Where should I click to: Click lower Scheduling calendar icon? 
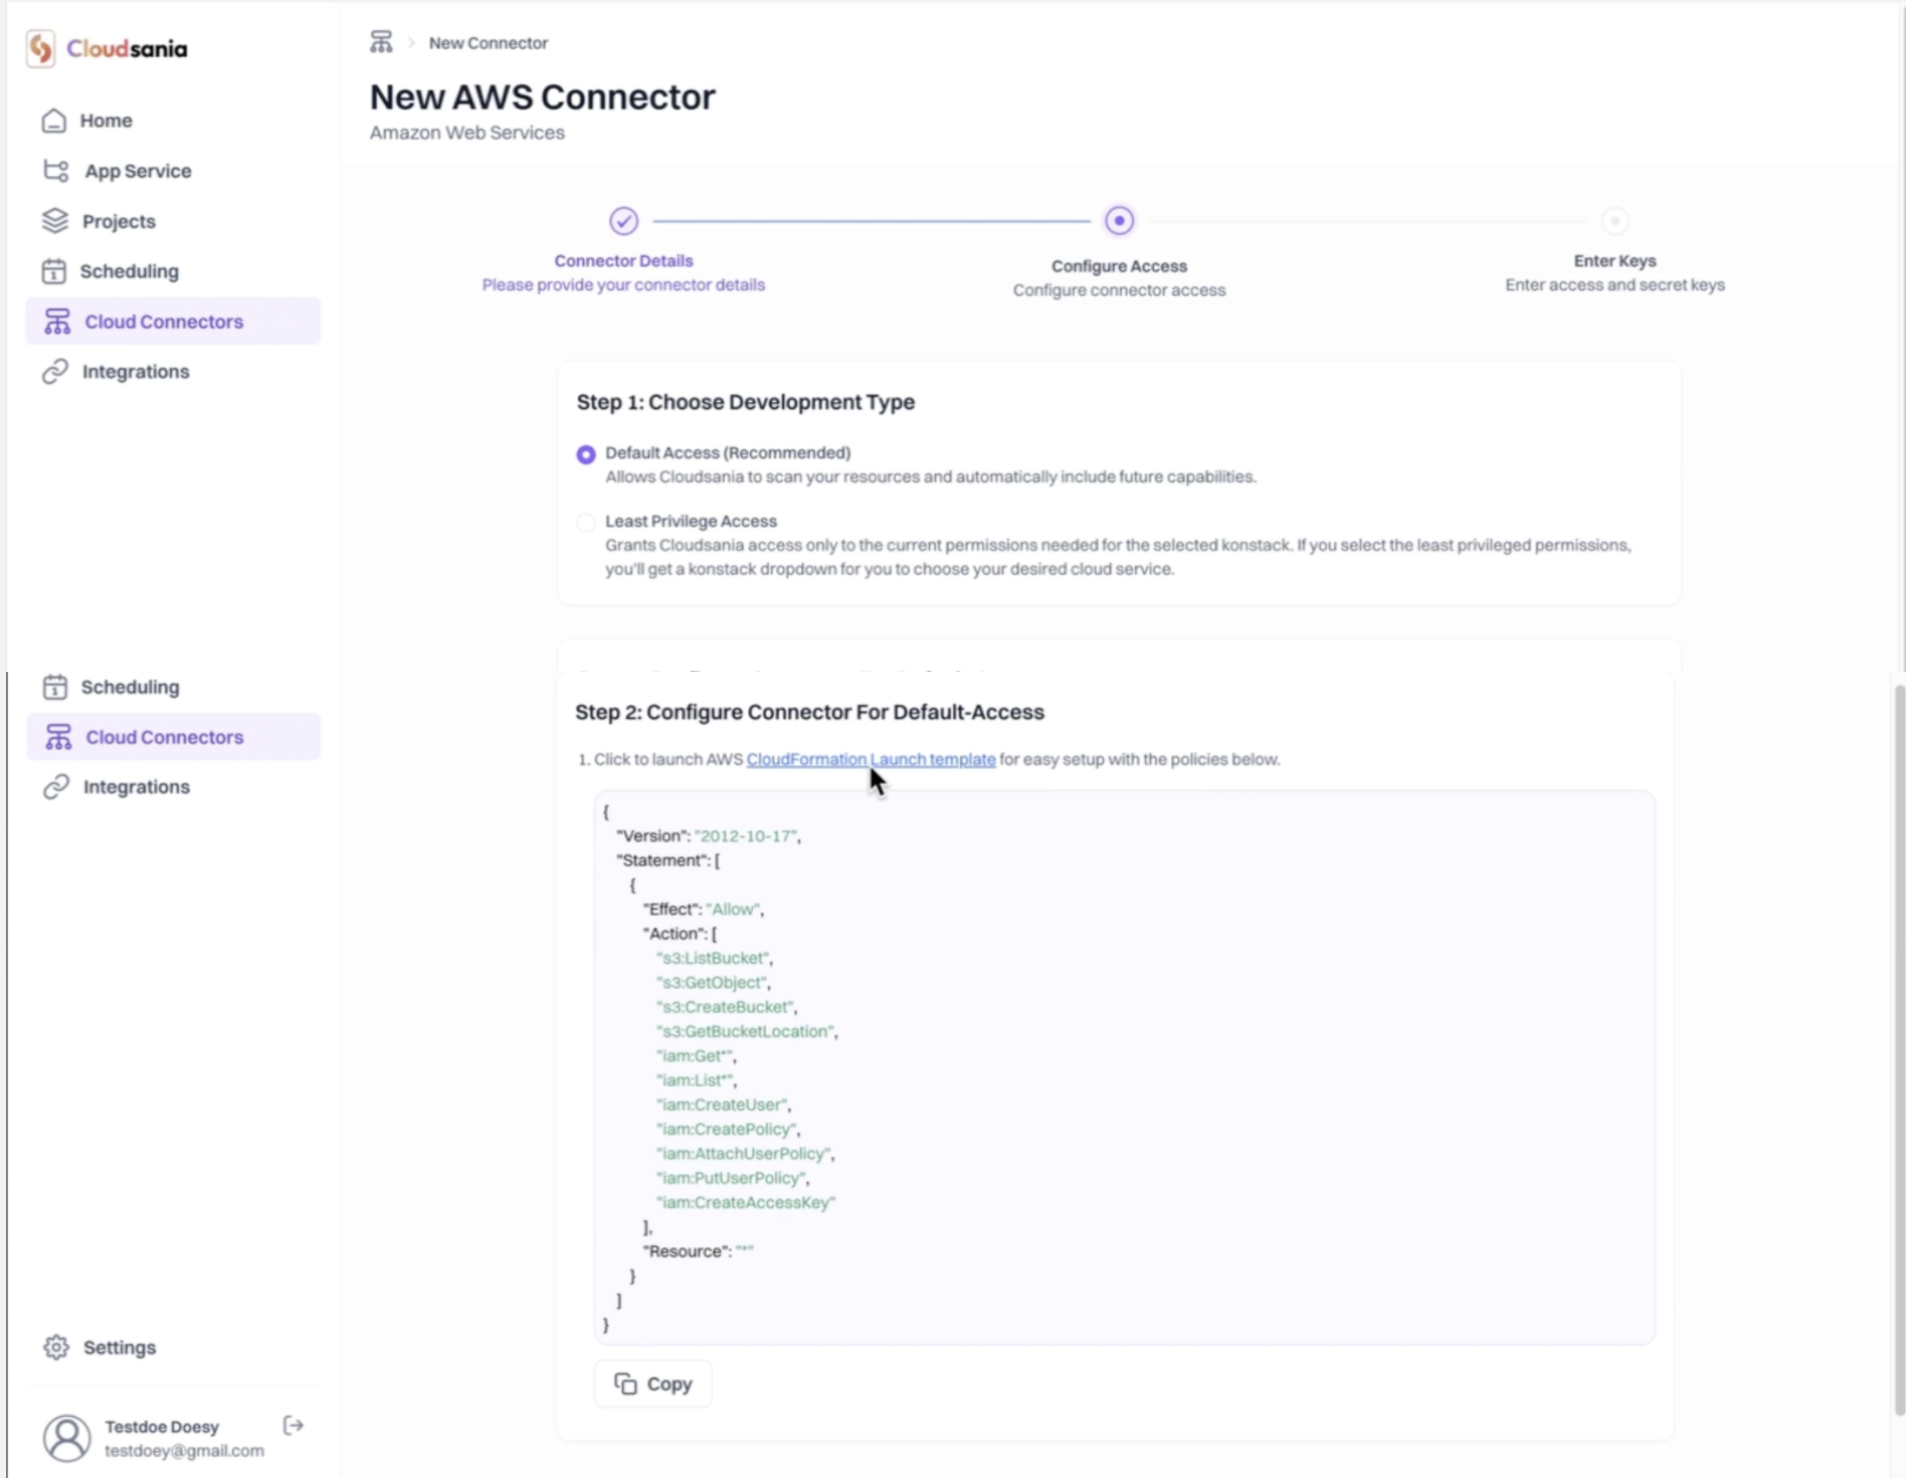pyautogui.click(x=55, y=687)
